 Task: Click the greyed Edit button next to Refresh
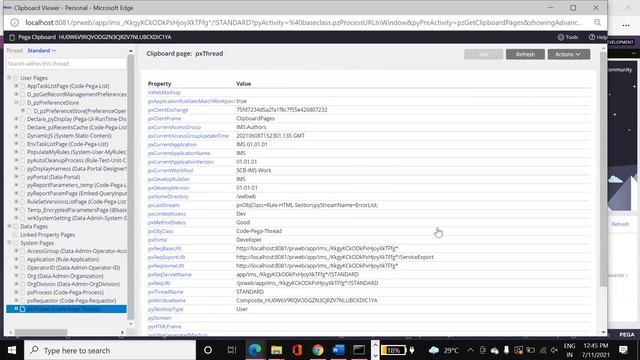coord(483,54)
